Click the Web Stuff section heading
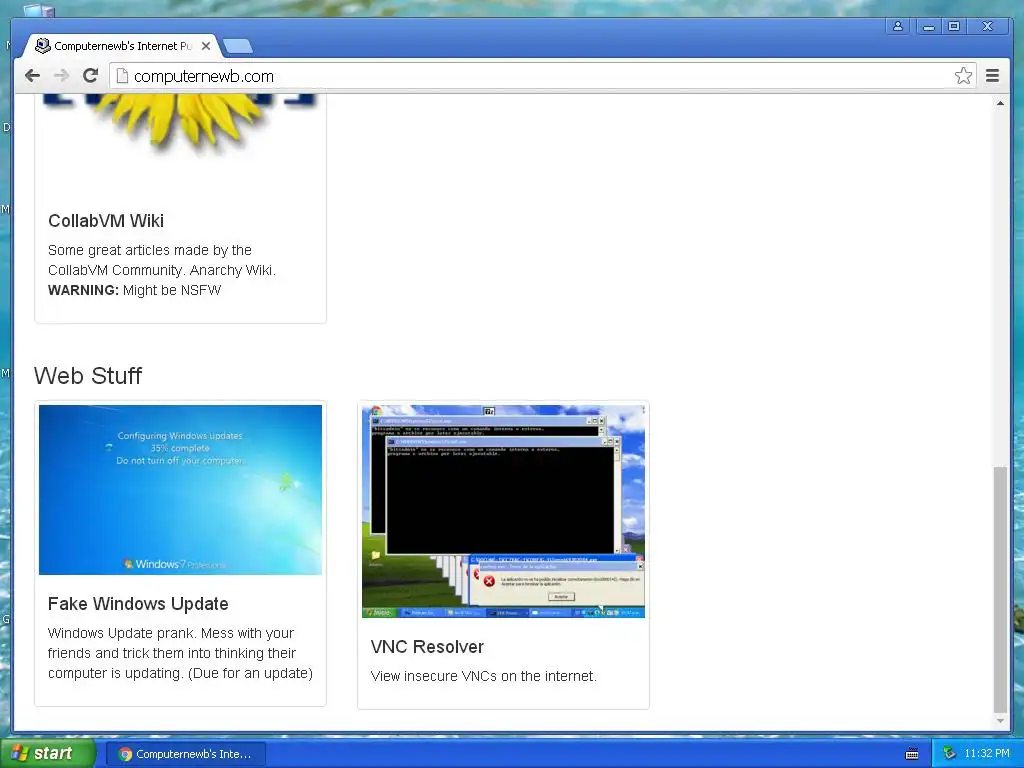The image size is (1024, 768). pyautogui.click(x=88, y=376)
